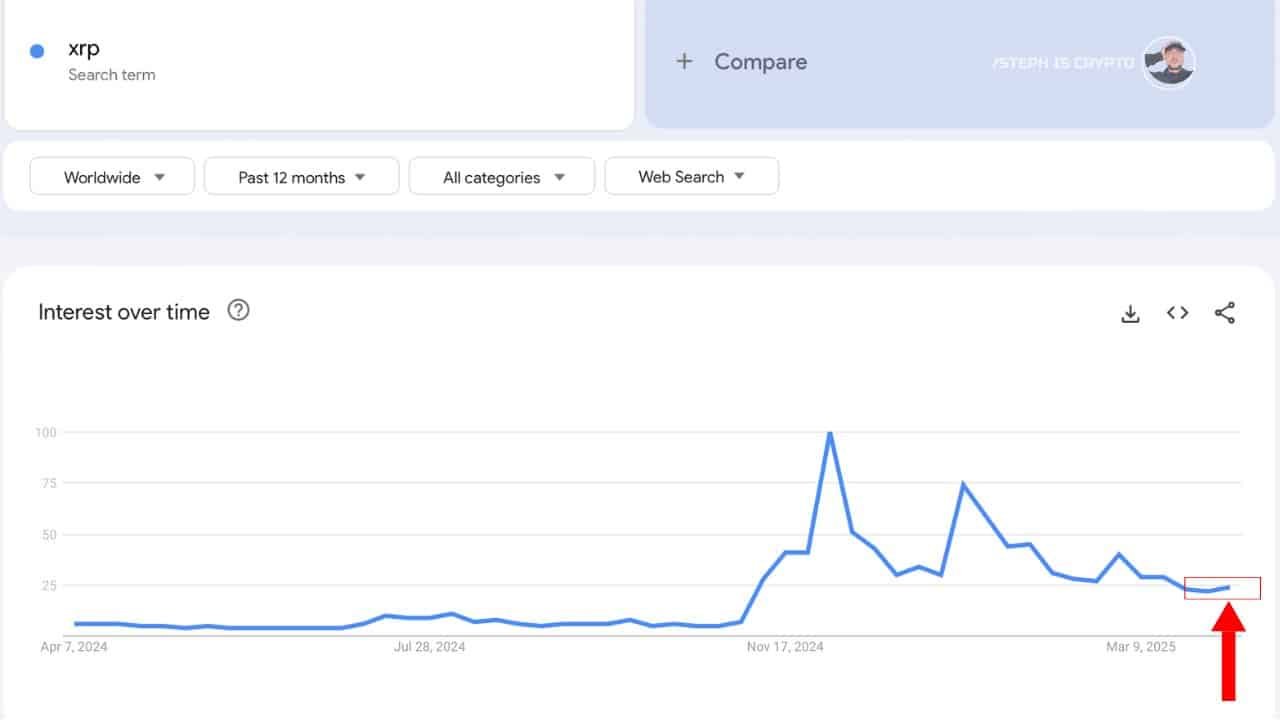
Task: Click inside the red highlighted box
Action: [x=1222, y=588]
